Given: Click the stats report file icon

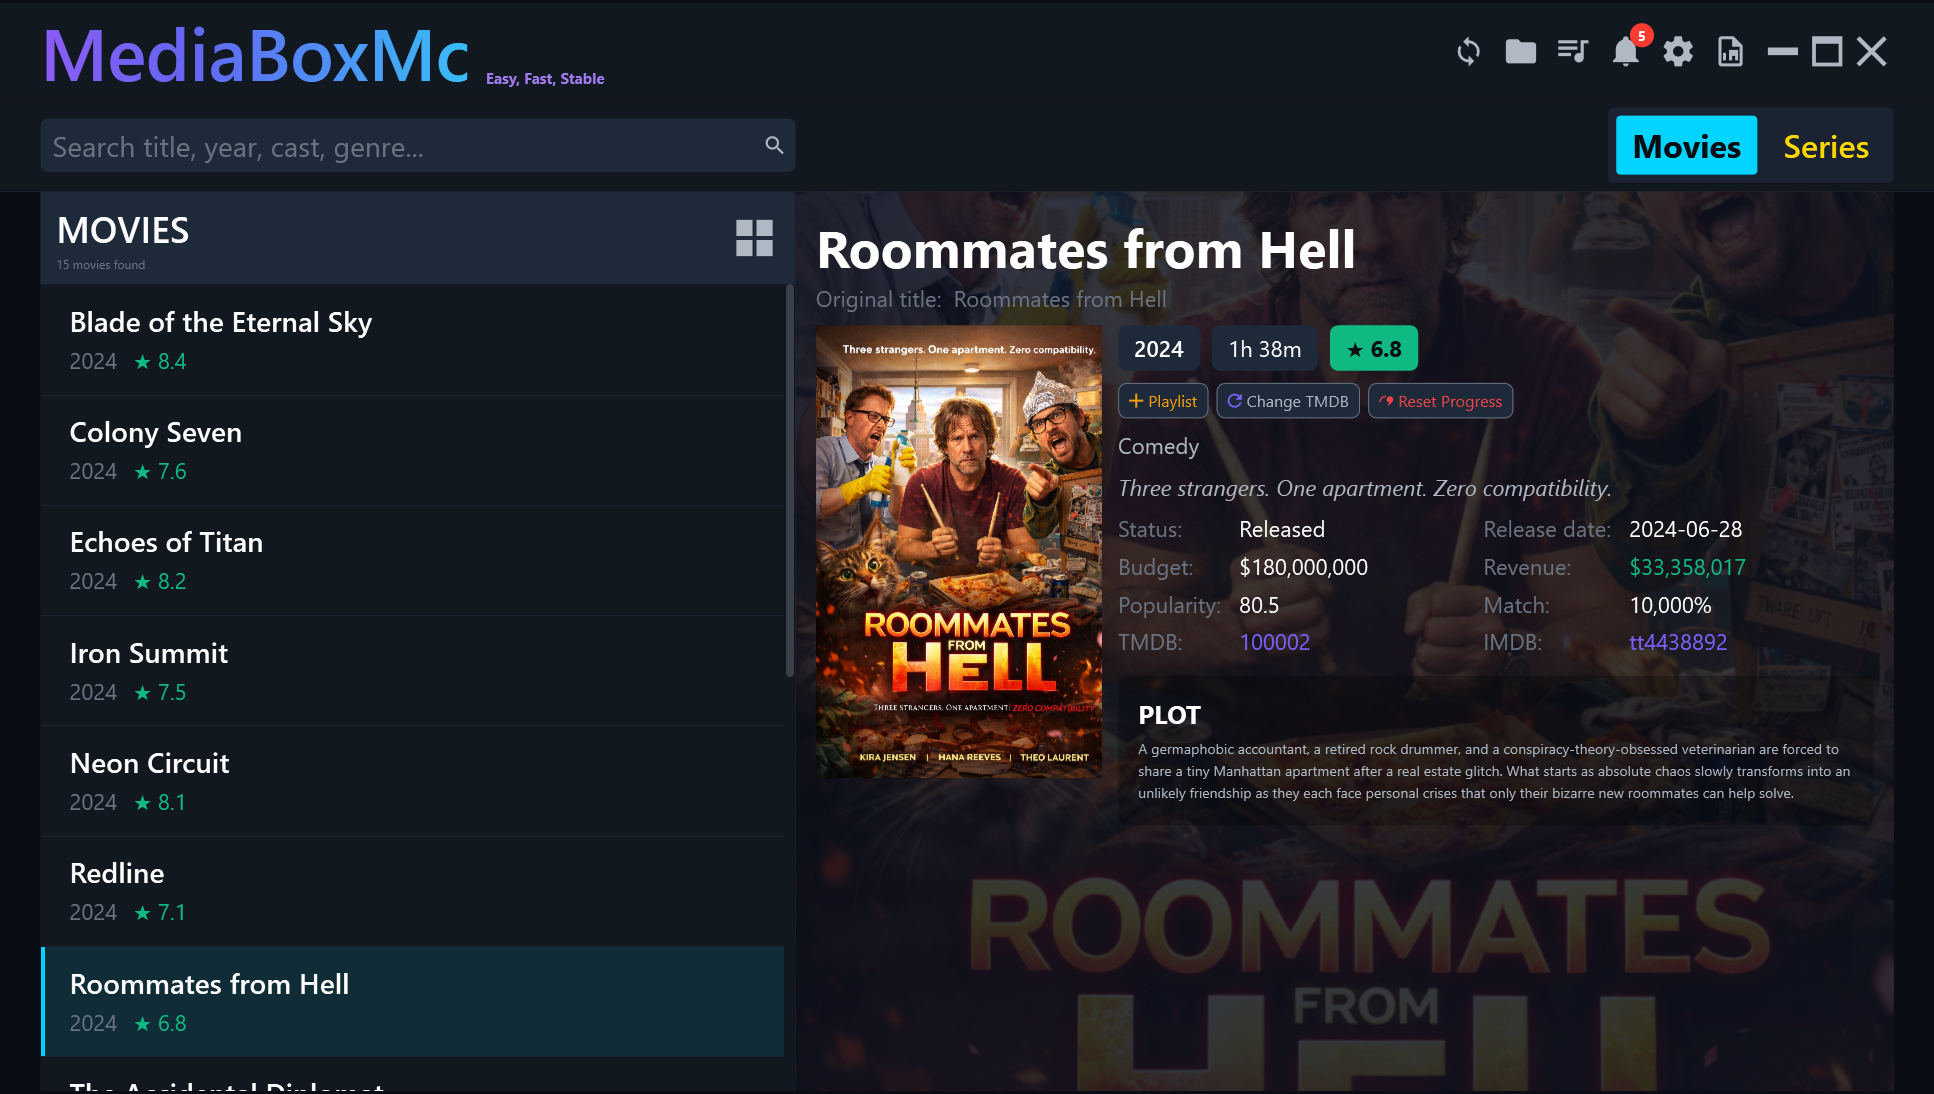Looking at the screenshot, I should (1730, 51).
